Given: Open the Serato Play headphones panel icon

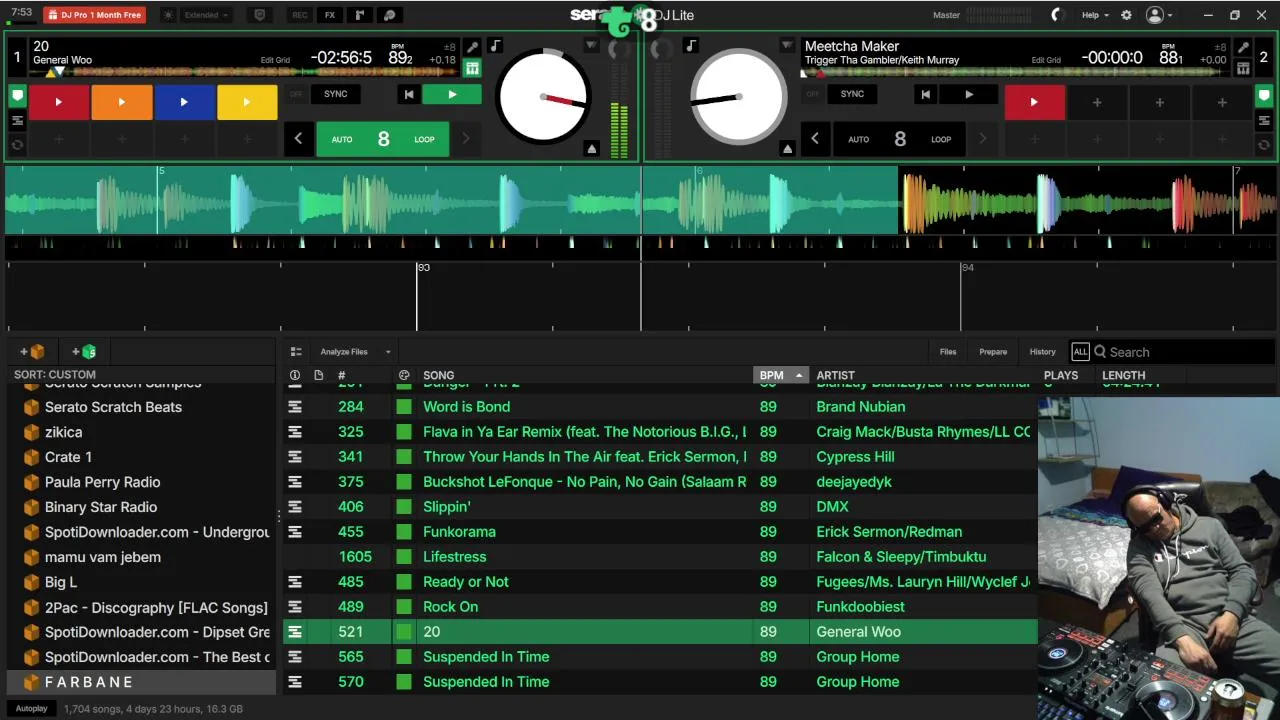Looking at the screenshot, I should coord(390,15).
